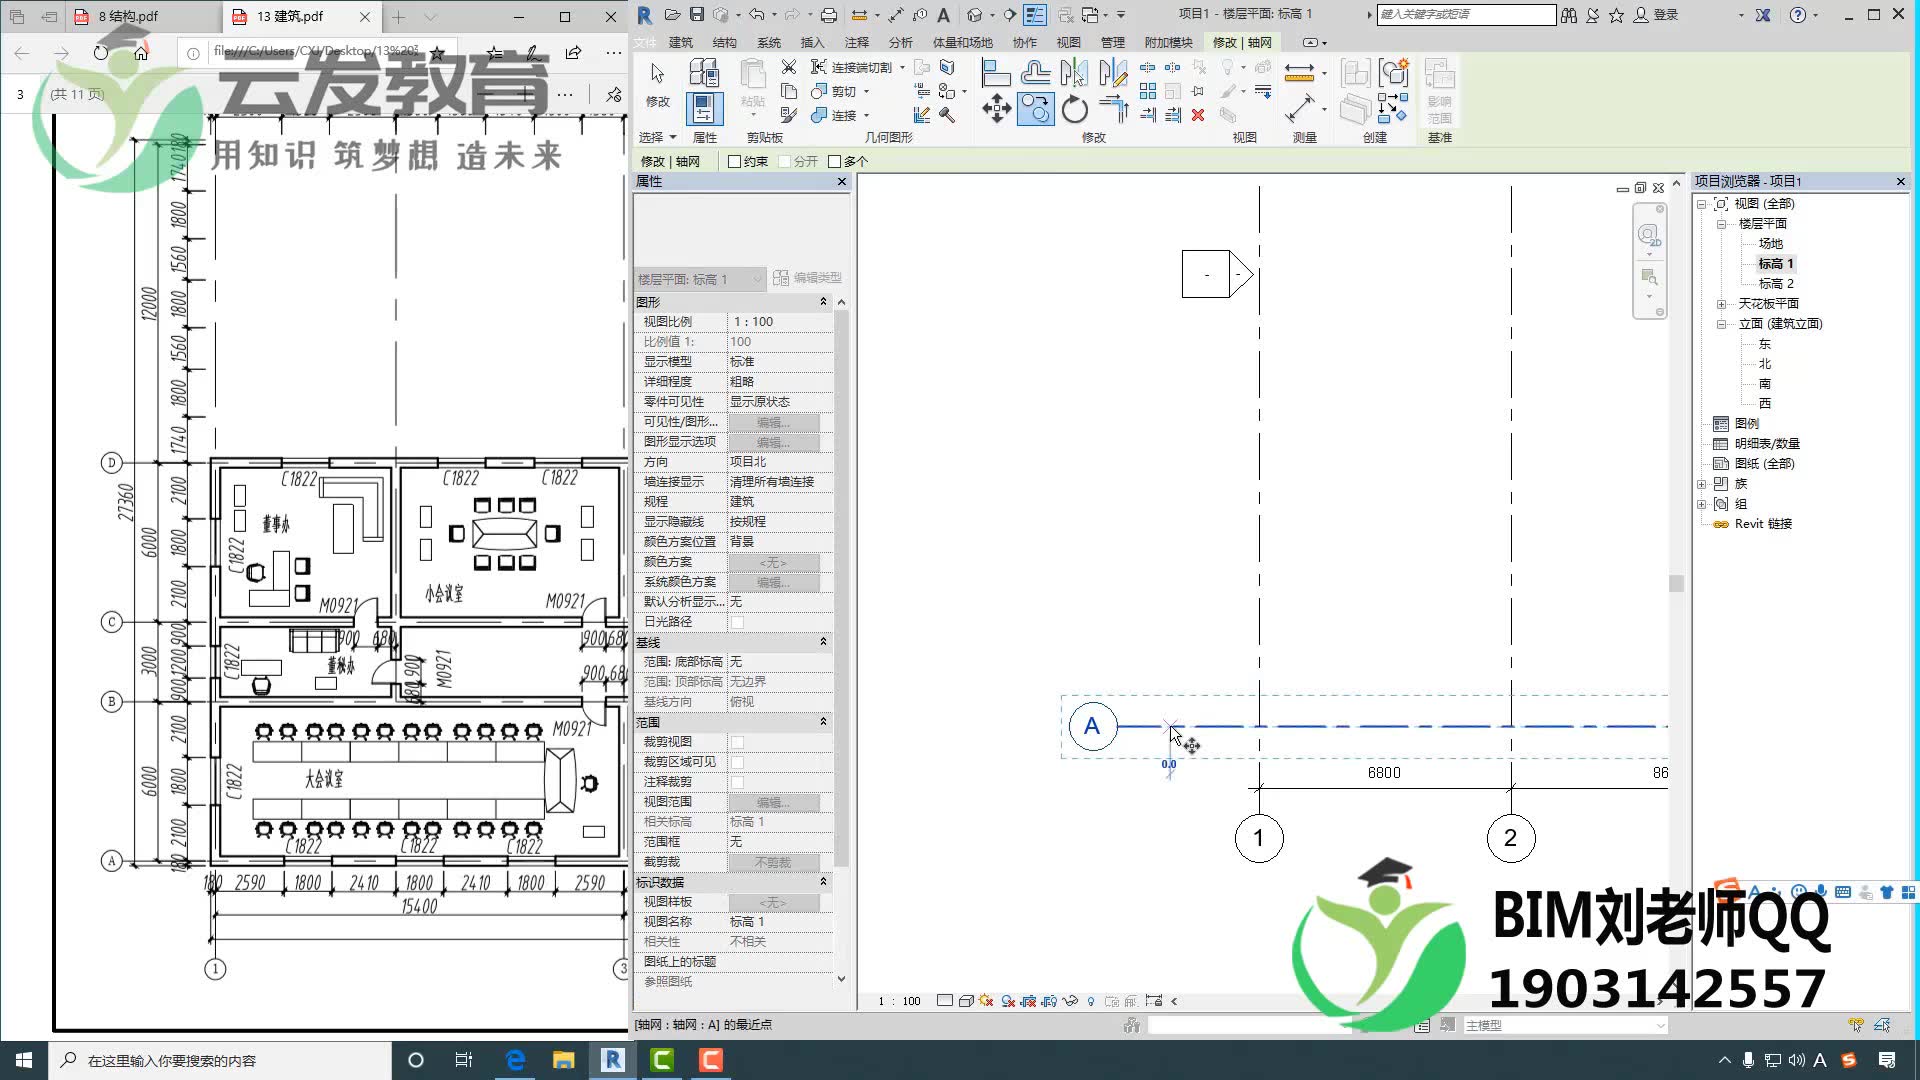Select the Offset tool
This screenshot has height=1080, width=1920.
click(x=1035, y=73)
